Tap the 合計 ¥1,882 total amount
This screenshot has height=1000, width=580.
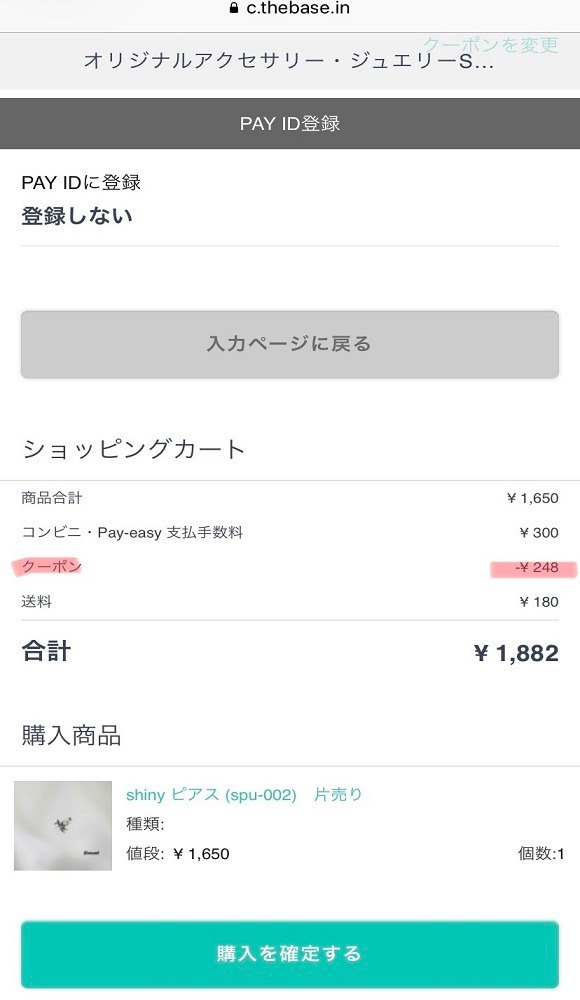[516, 653]
